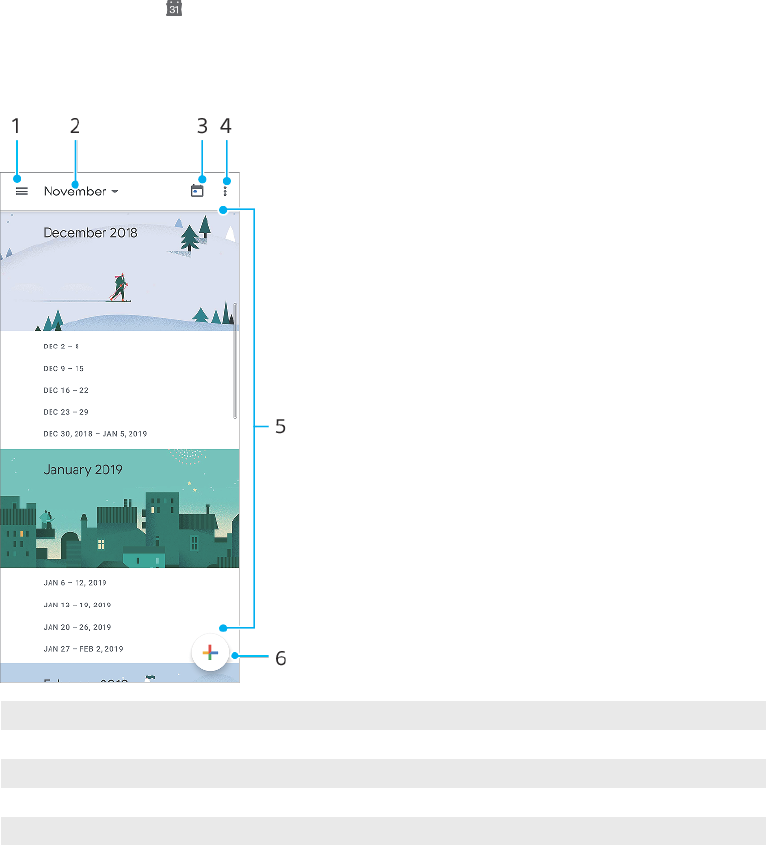Open the hamburger navigation menu
The image size is (766, 845).
click(22, 191)
